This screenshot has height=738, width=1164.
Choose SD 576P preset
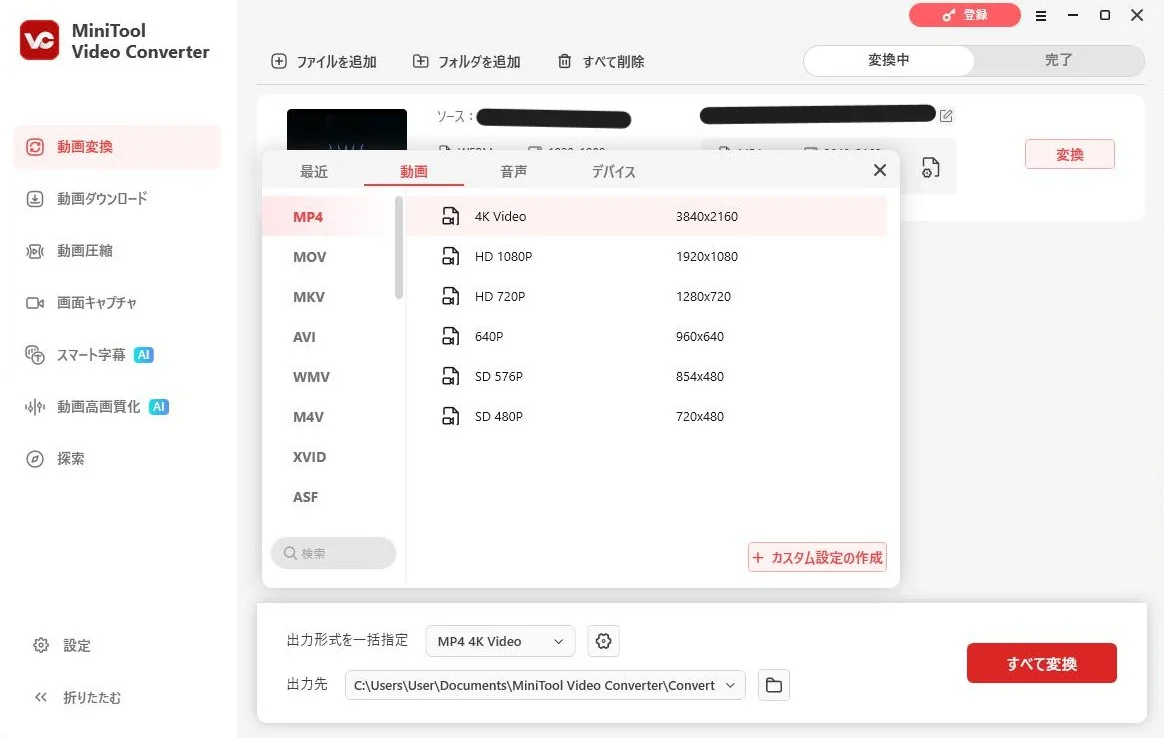click(x=647, y=377)
